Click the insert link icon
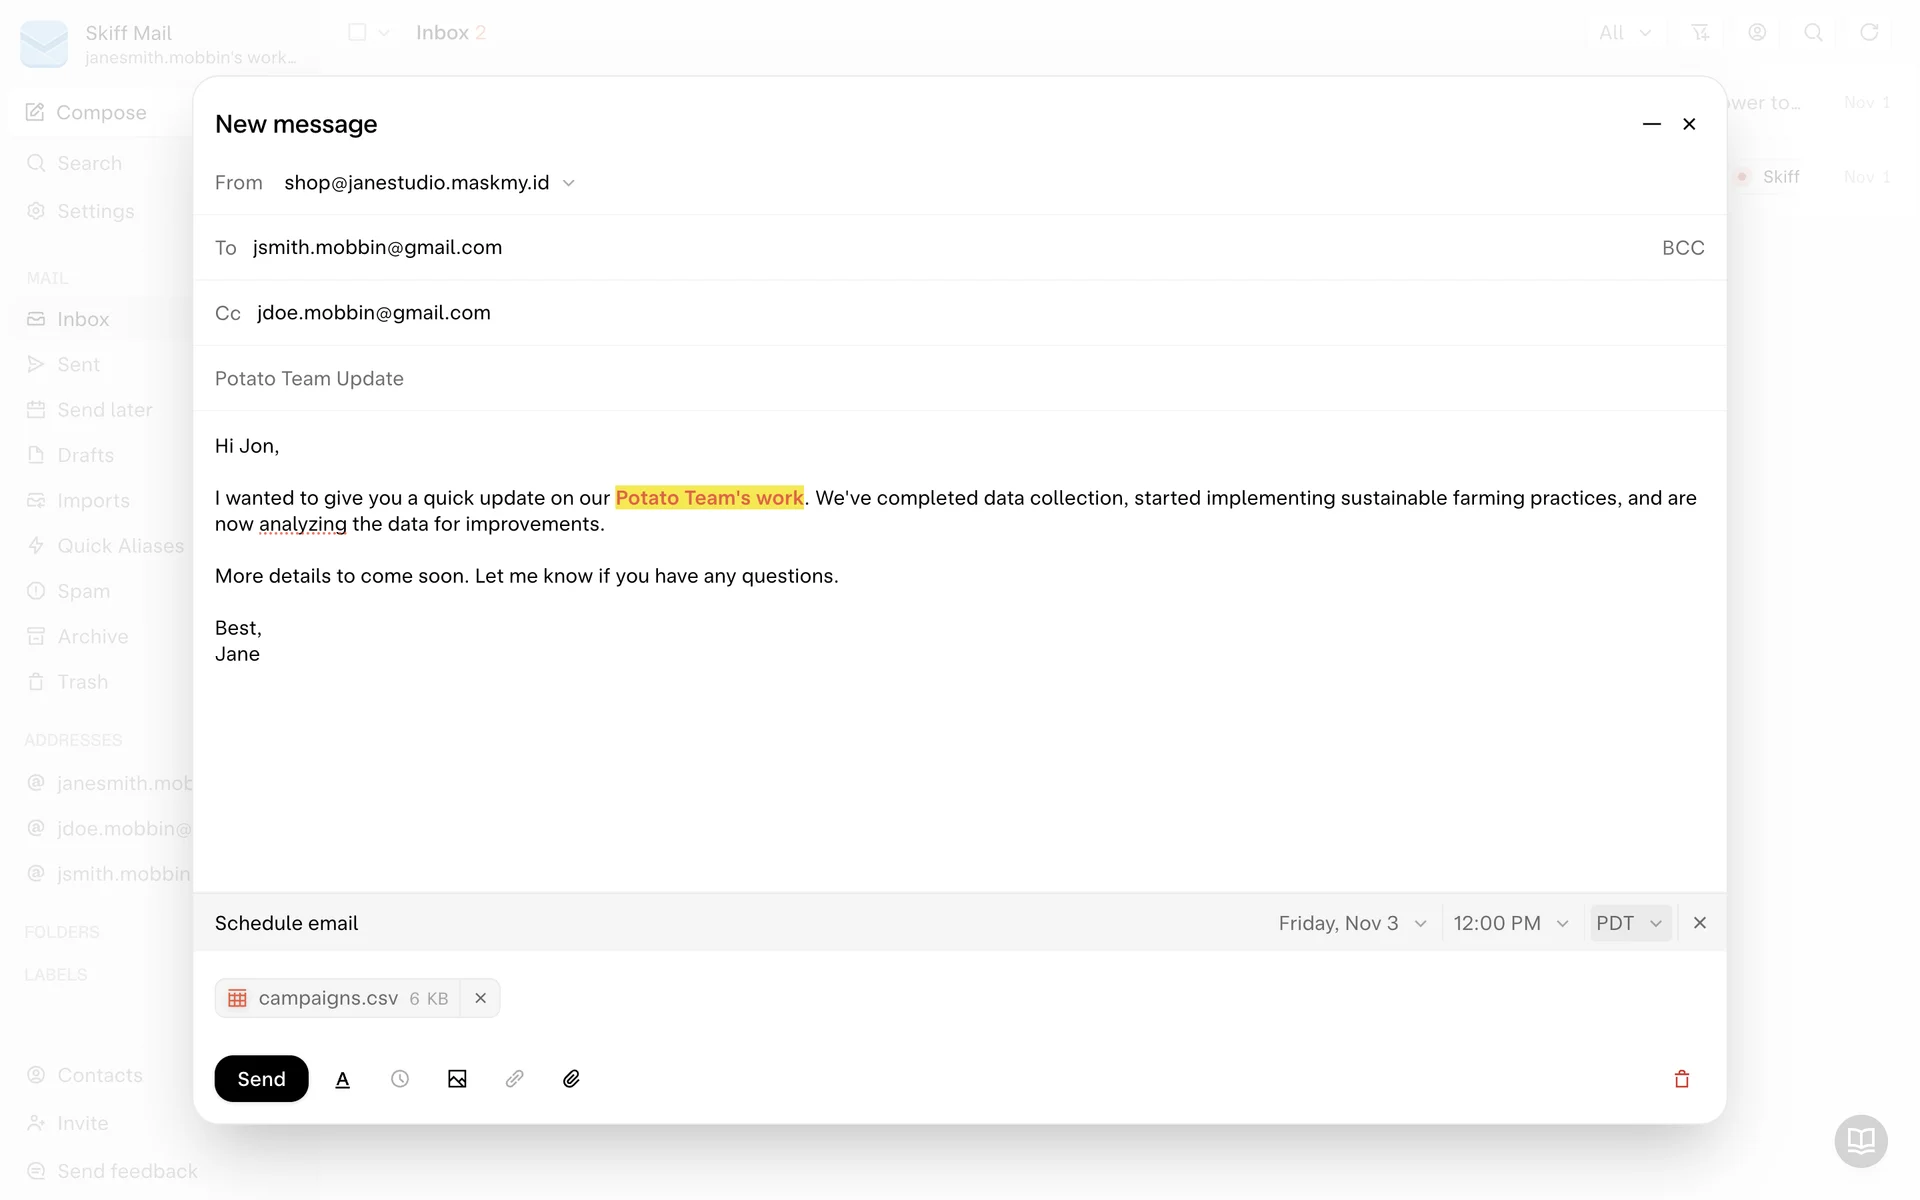 tap(514, 1079)
